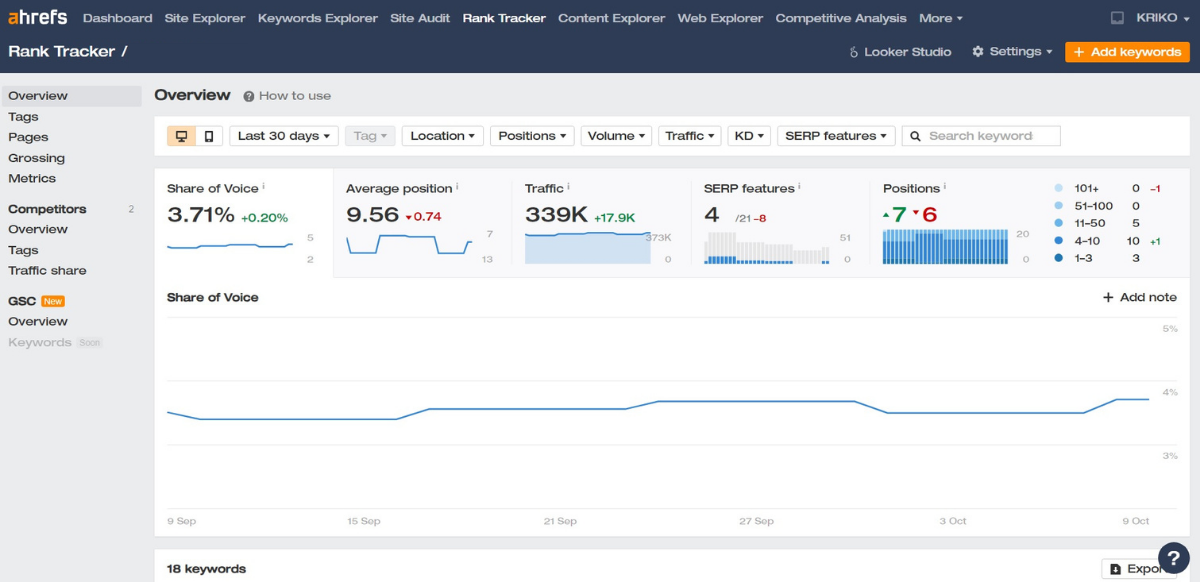
Task: Click the Add keywords button
Action: coord(1126,52)
